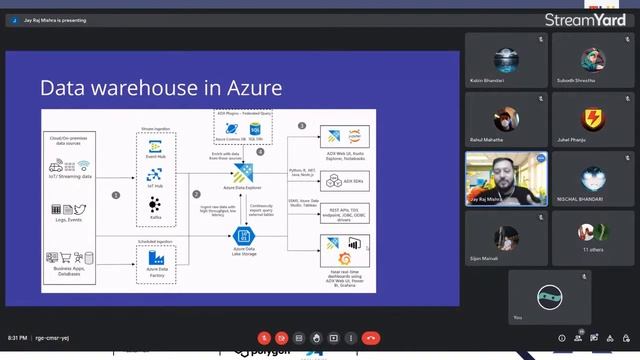Open the 11 others participant tile
Image resolution: width=640 pixels, height=360 pixels.
point(593,238)
